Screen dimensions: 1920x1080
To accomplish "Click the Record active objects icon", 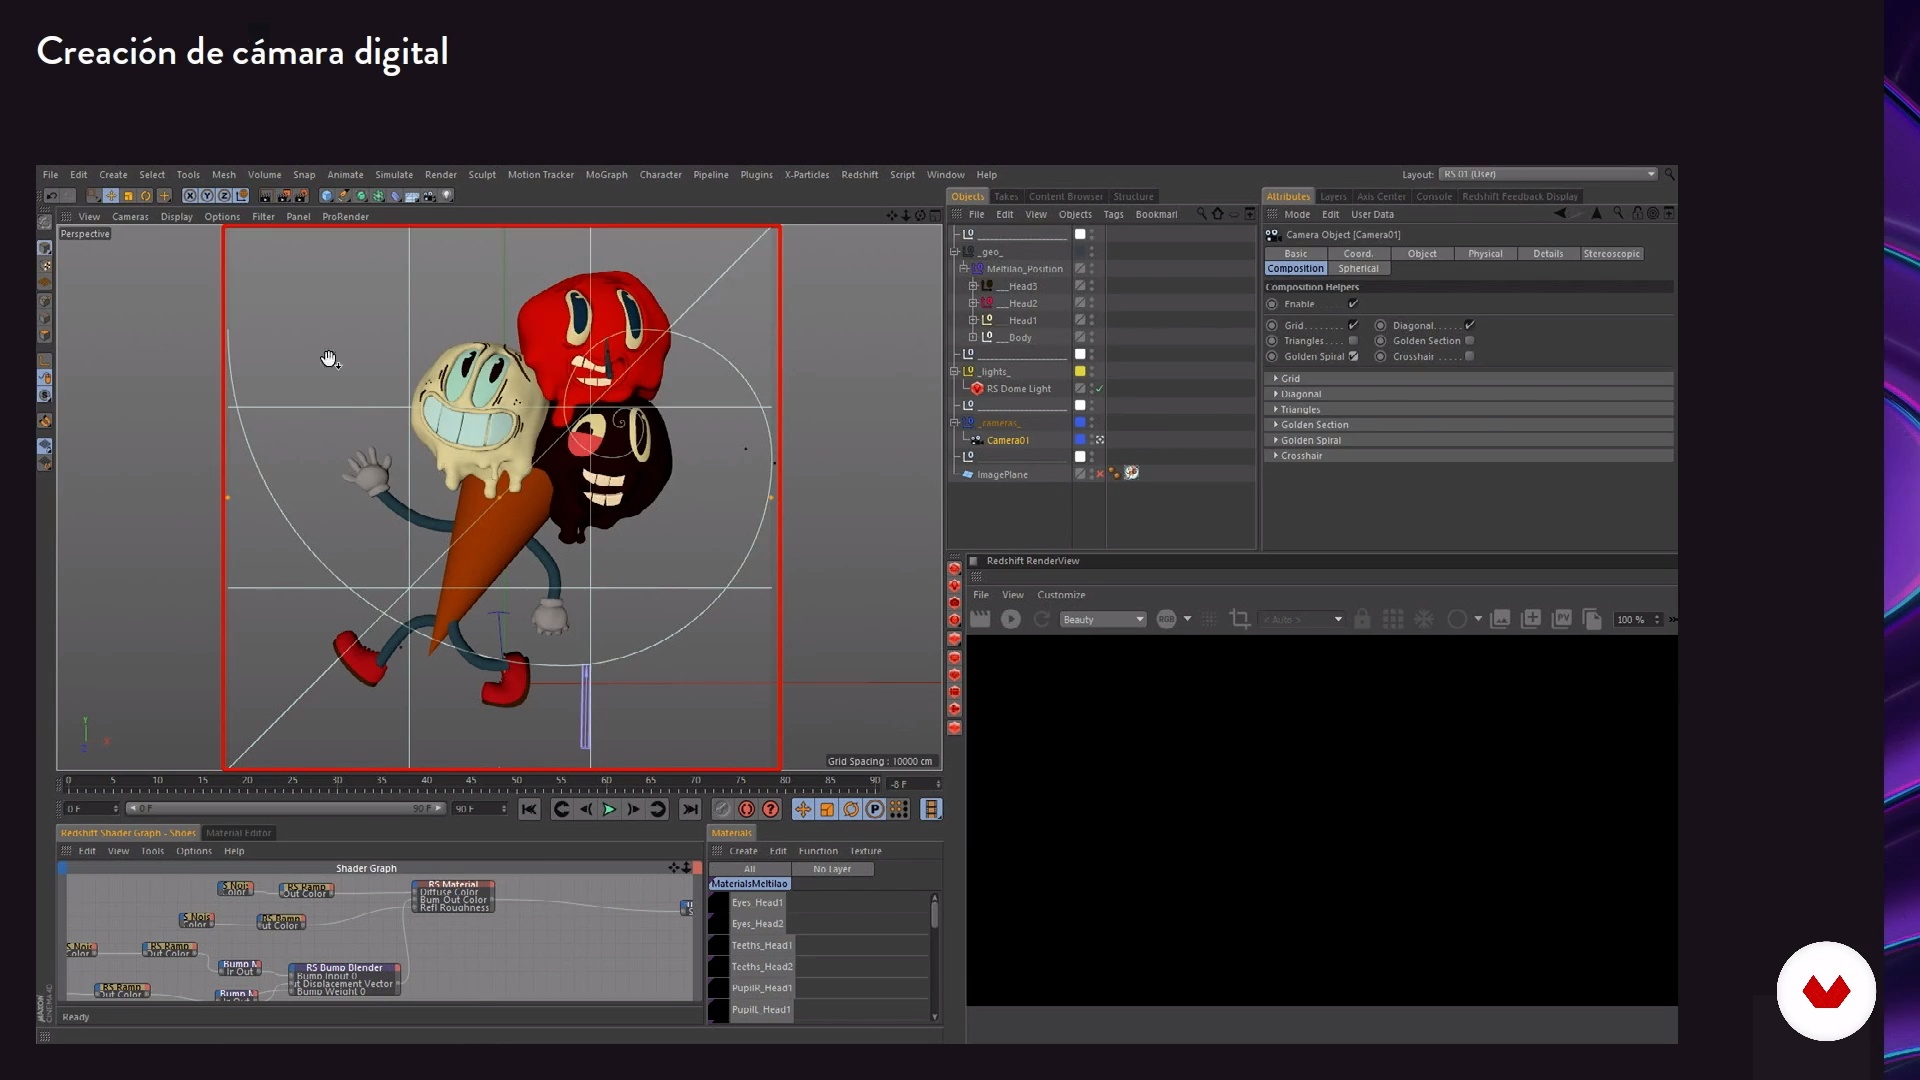I will click(x=746, y=810).
